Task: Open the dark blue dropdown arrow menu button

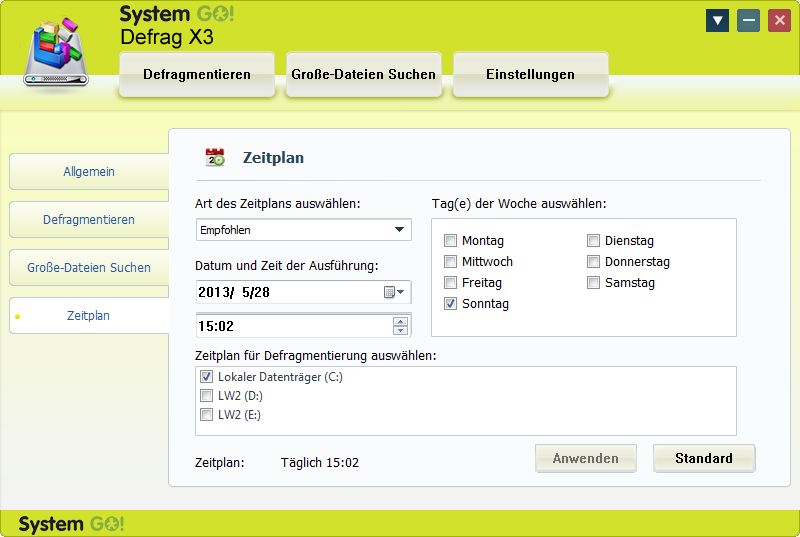Action: 717,20
